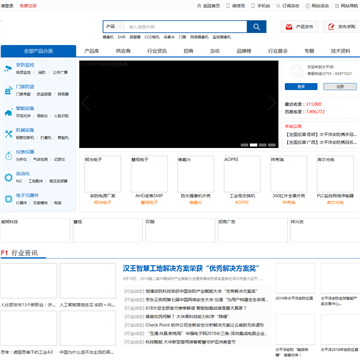Focus the search keyword input field
360x360 pixels.
(186, 27)
